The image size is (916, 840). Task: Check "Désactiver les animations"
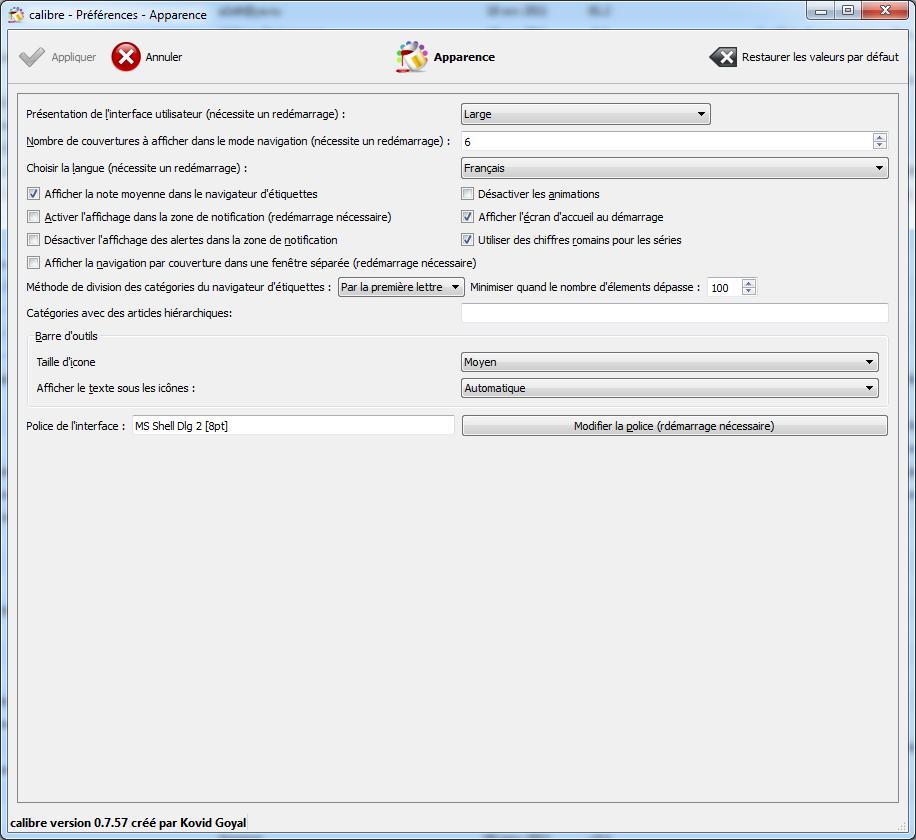coord(467,194)
